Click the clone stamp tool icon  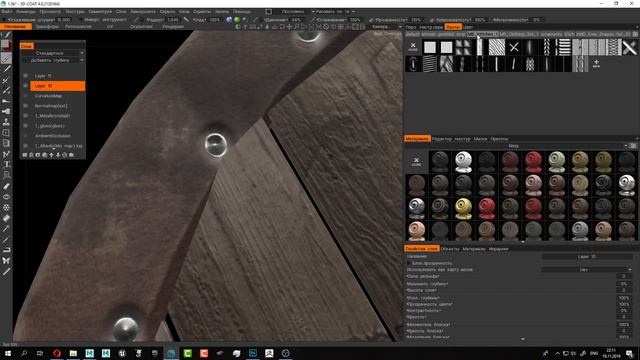click(6, 122)
